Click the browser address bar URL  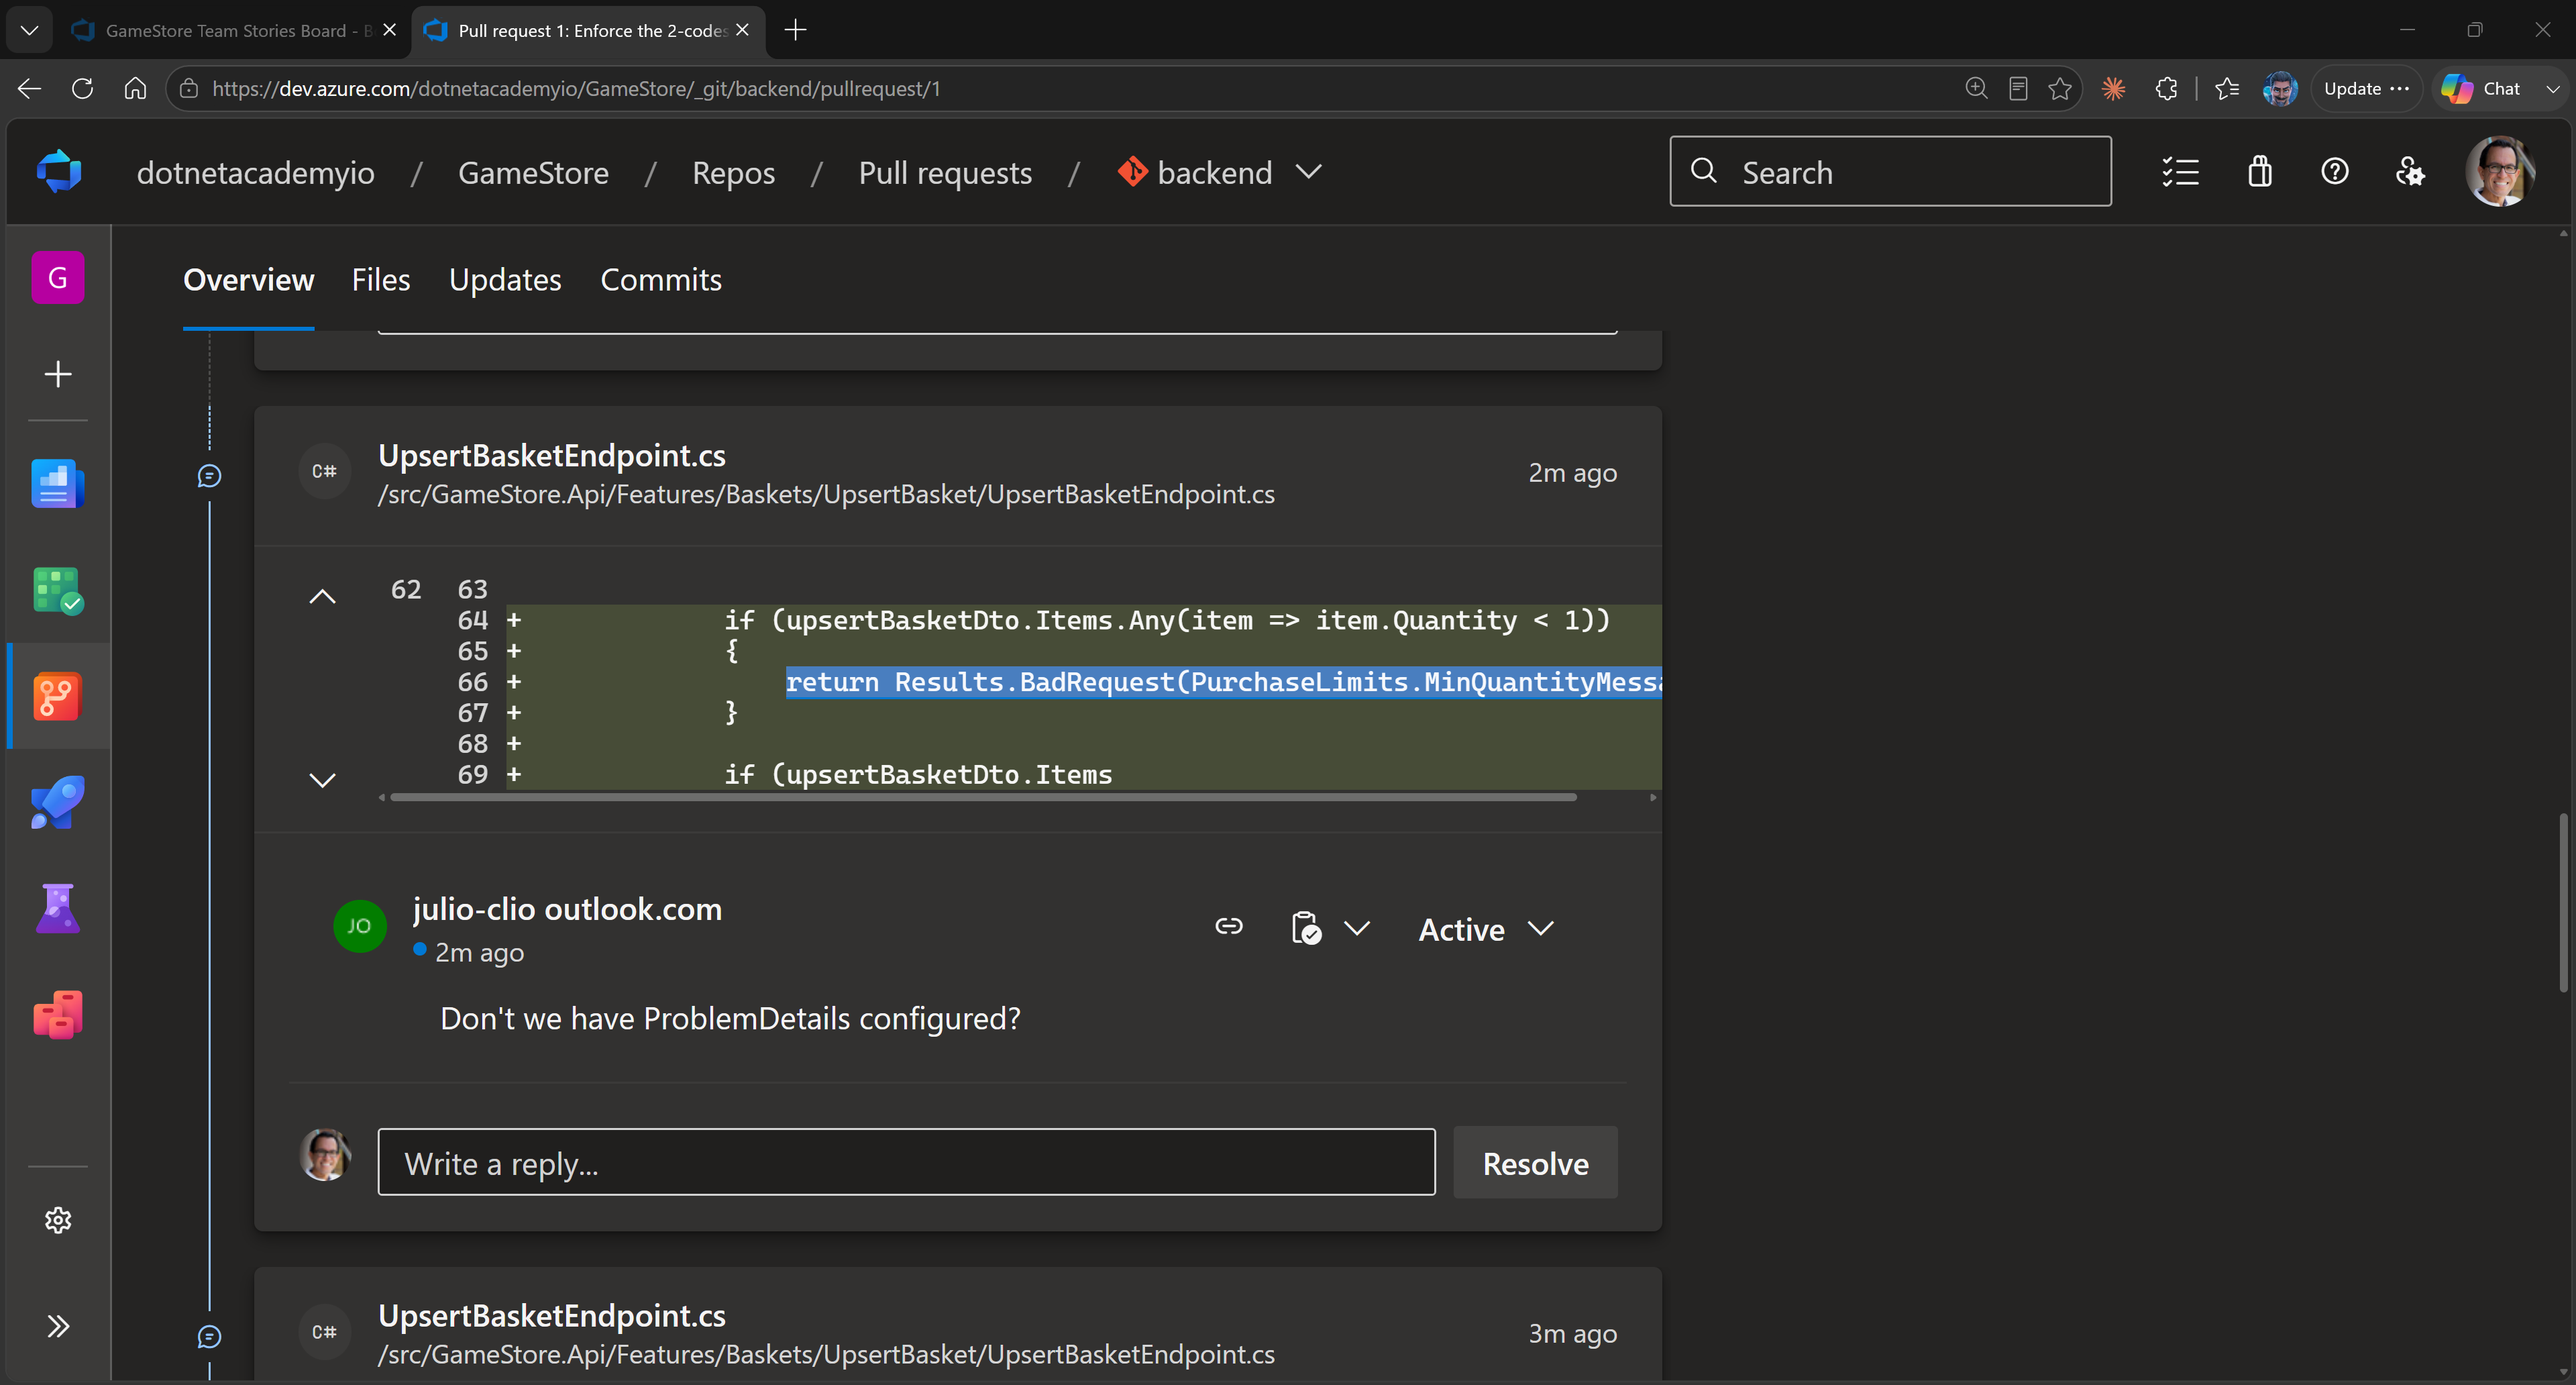576,89
